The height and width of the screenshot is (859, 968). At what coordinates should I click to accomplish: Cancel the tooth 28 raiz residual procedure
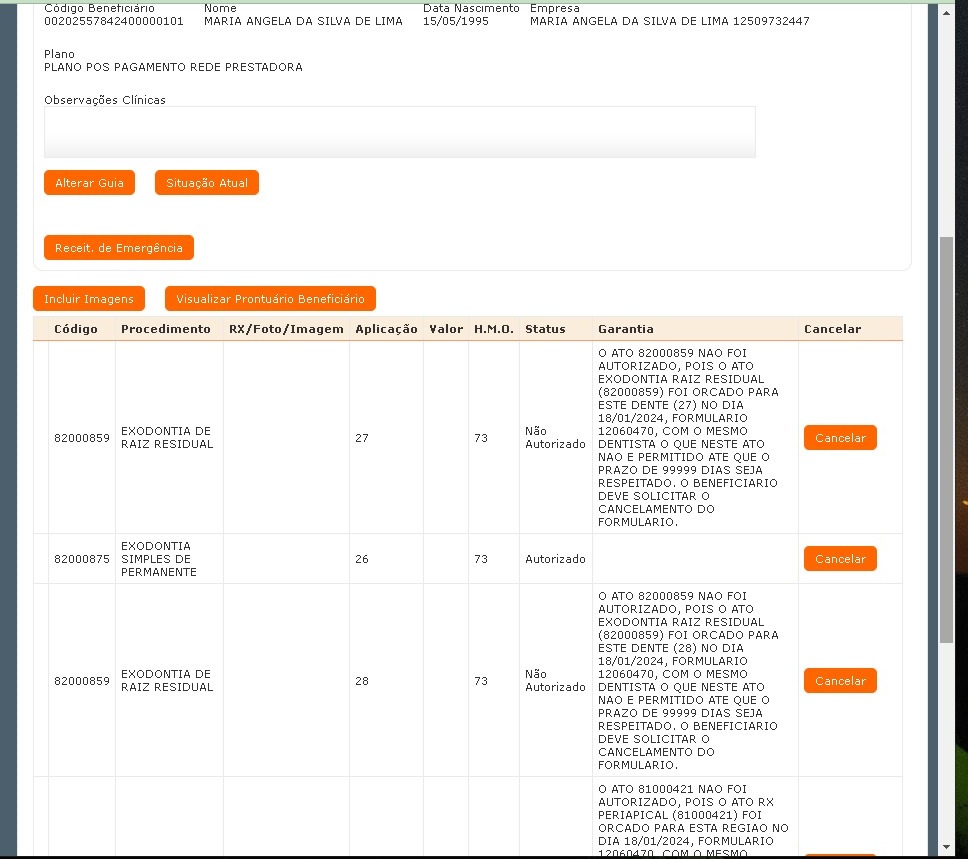[839, 681]
